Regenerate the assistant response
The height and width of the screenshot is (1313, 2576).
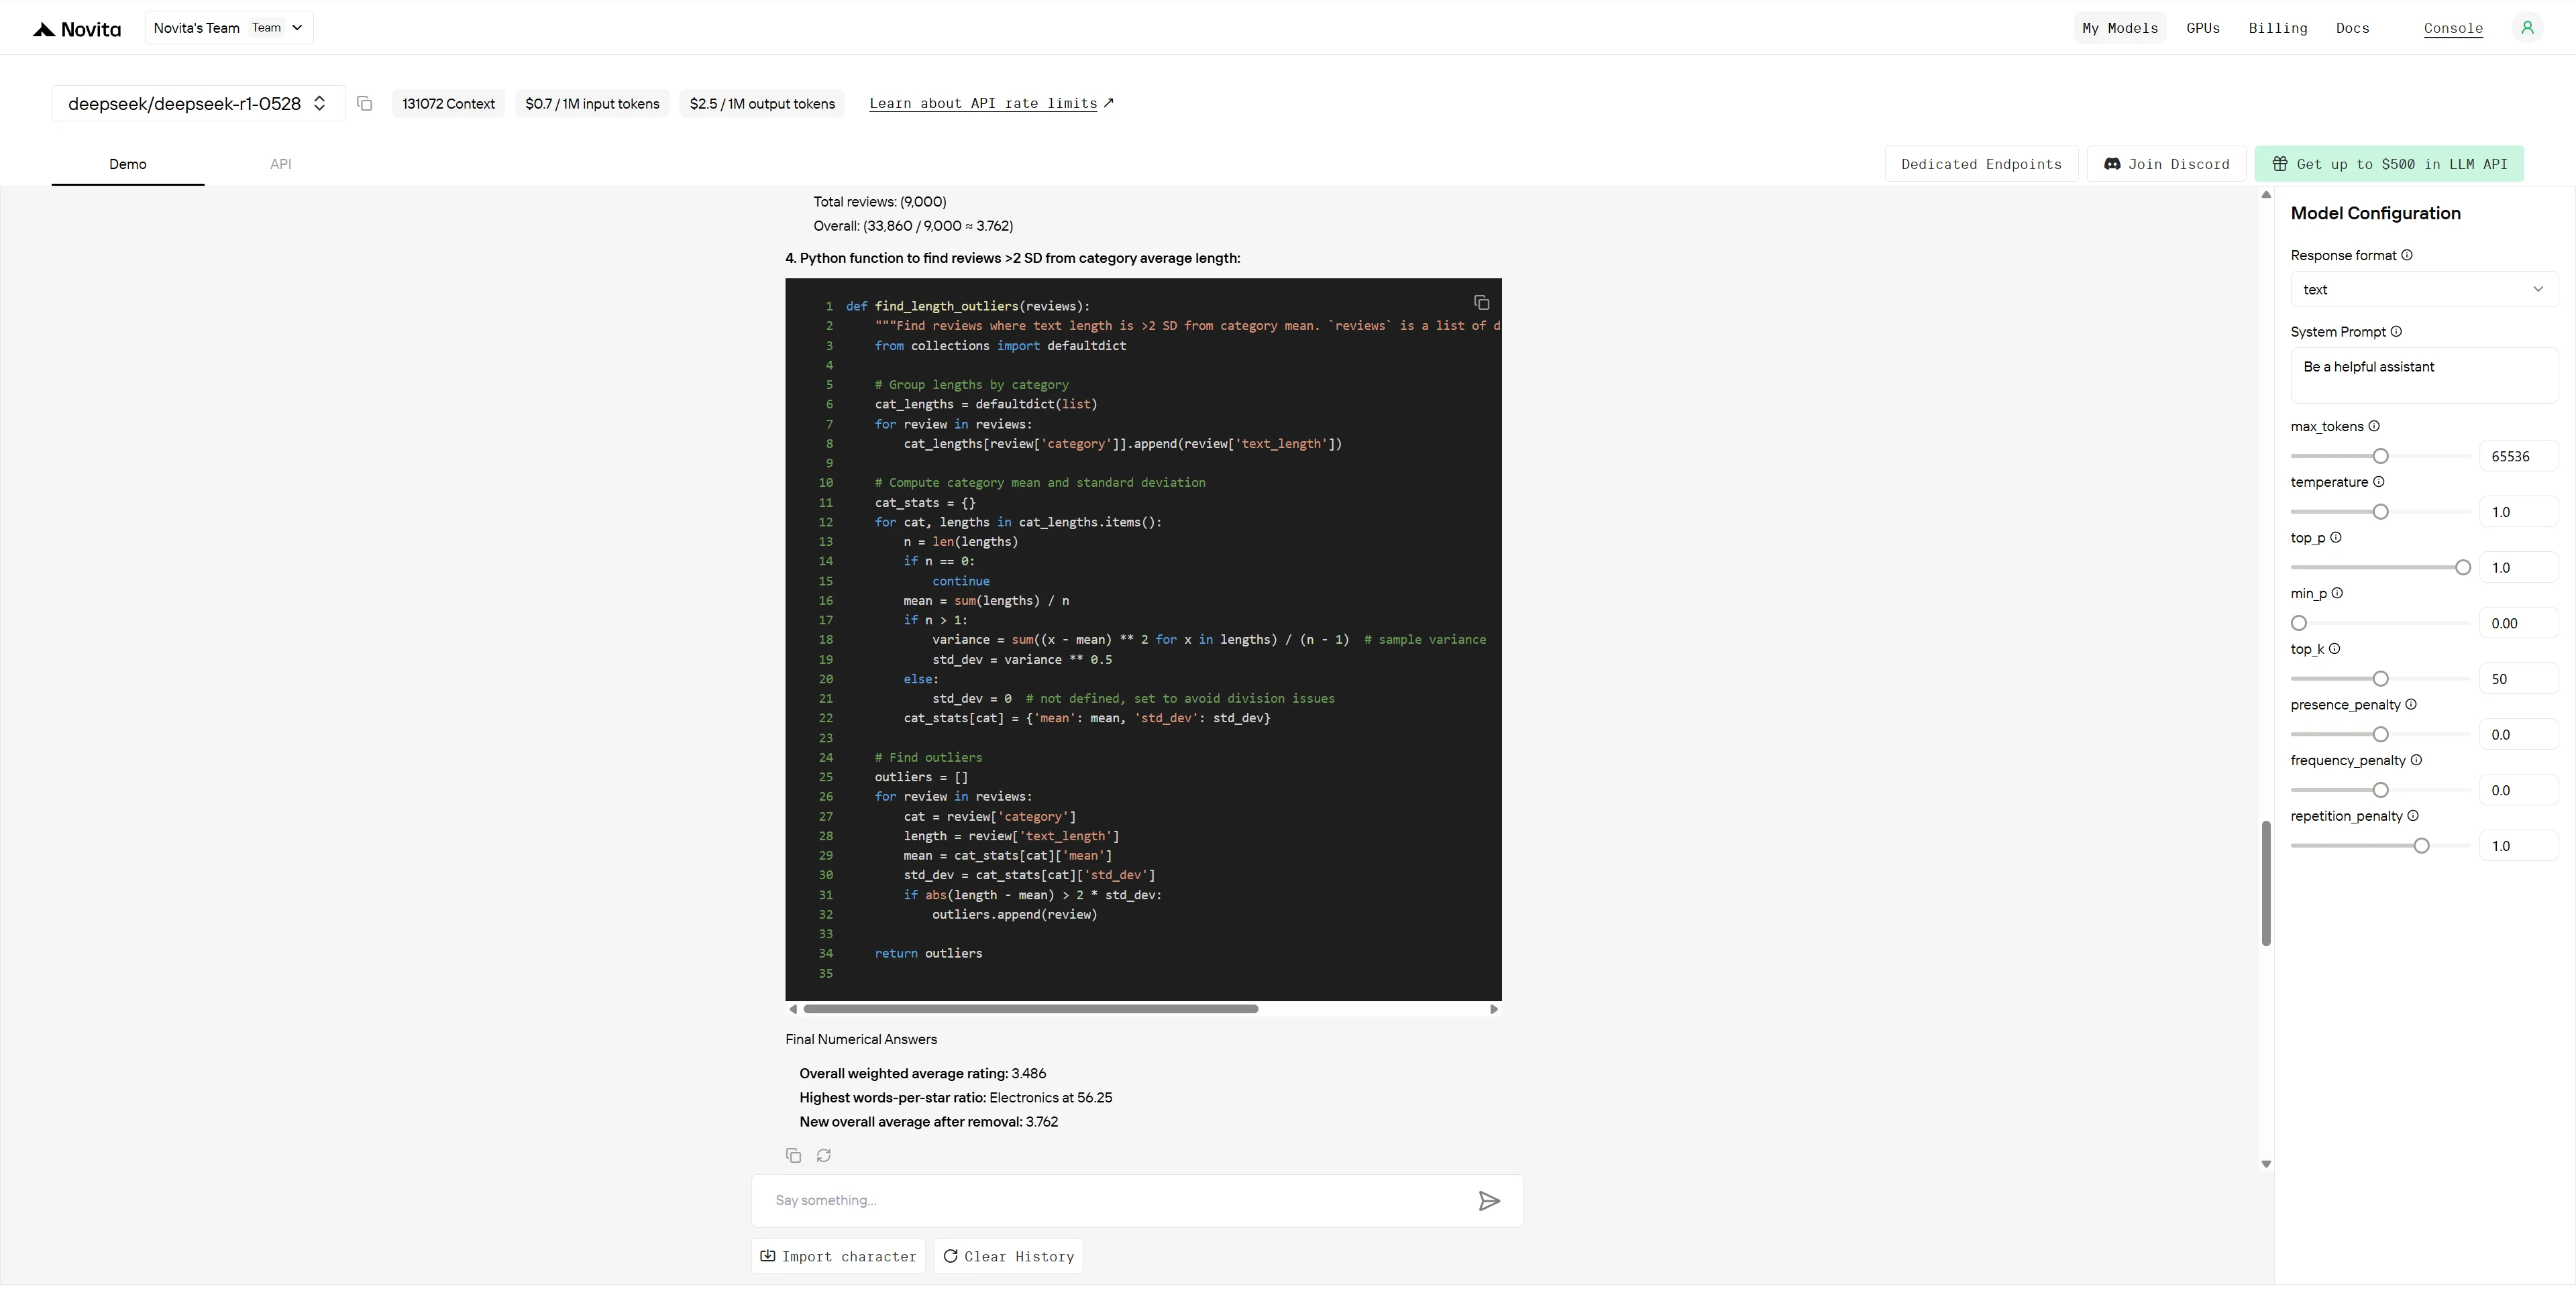pos(824,1155)
